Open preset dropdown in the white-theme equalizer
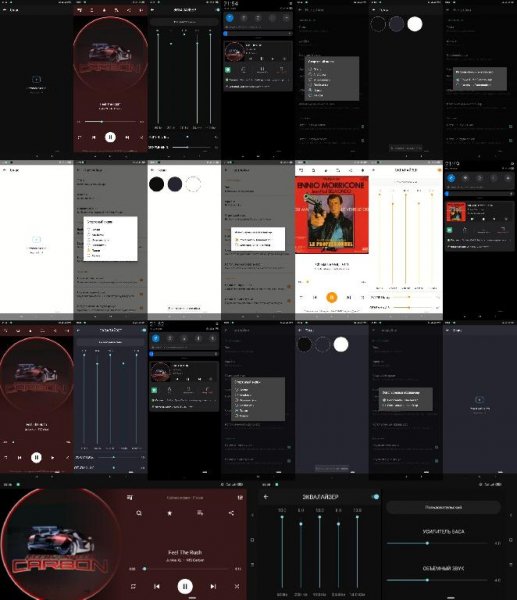 tap(406, 182)
